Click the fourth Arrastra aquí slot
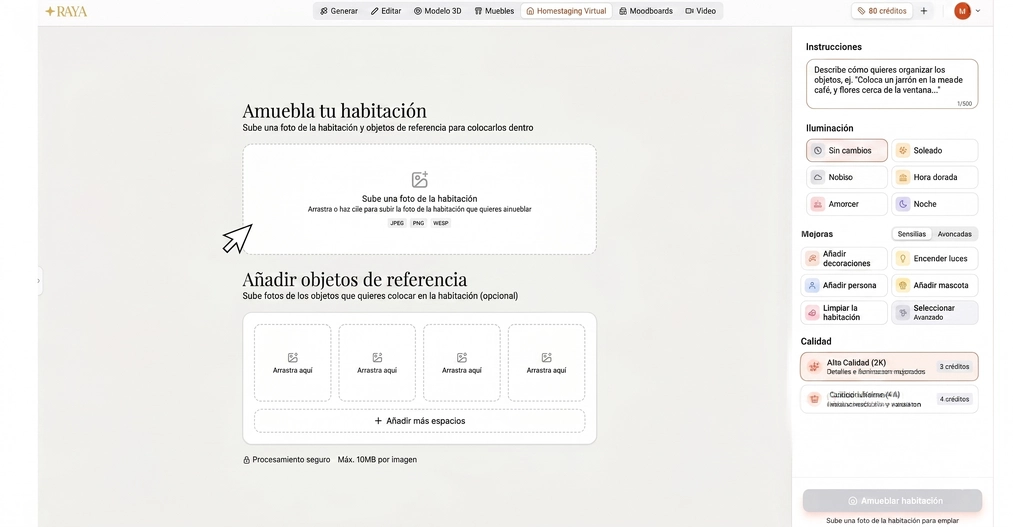This screenshot has width=1013, height=527. click(x=547, y=363)
